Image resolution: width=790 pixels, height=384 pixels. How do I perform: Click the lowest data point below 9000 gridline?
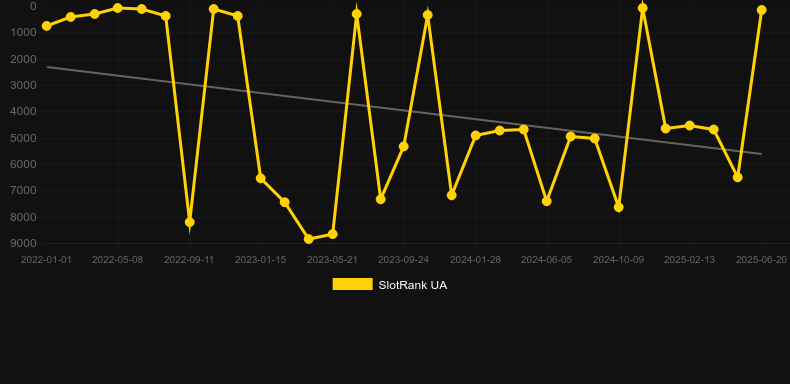(x=309, y=239)
